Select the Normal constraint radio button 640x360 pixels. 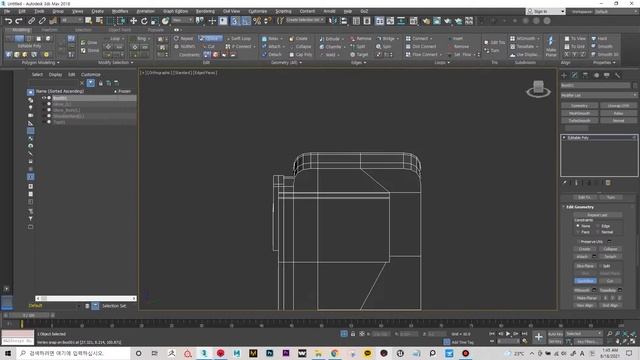598,232
